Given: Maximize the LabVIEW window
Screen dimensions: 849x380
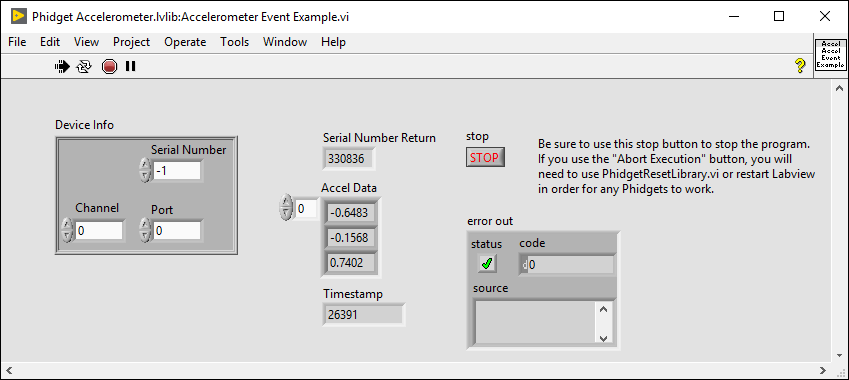Looking at the screenshot, I should pos(779,16).
